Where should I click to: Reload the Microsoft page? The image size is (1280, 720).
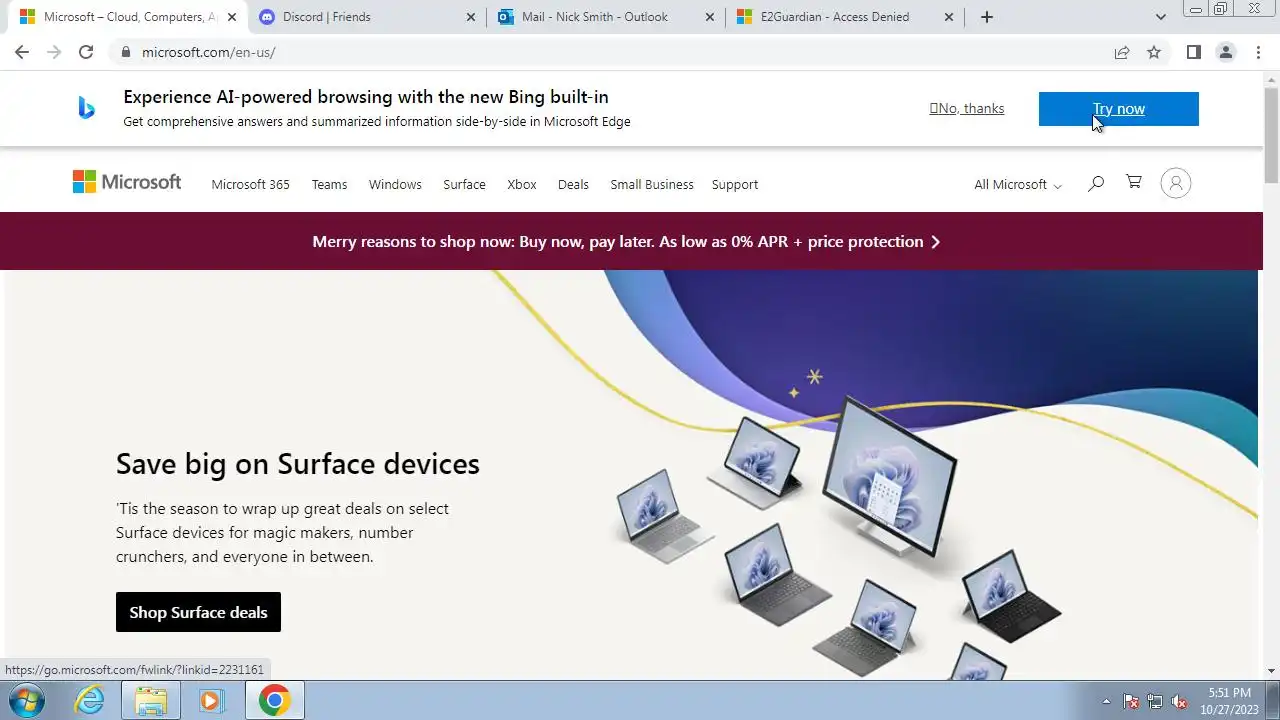[x=86, y=52]
